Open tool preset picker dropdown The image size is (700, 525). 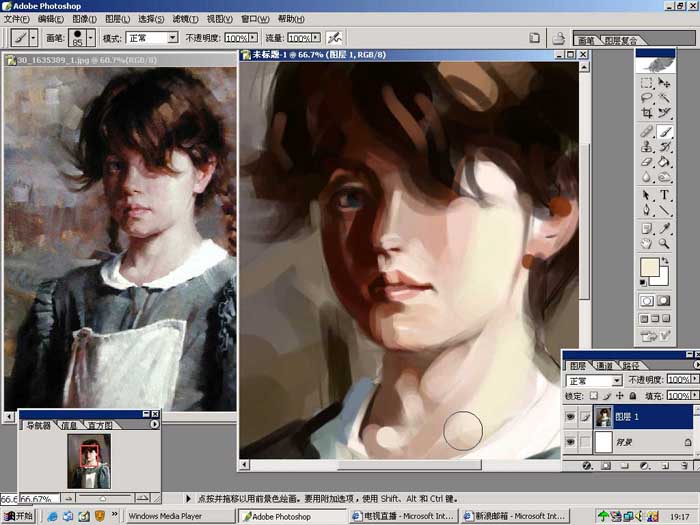pyautogui.click(x=33, y=38)
